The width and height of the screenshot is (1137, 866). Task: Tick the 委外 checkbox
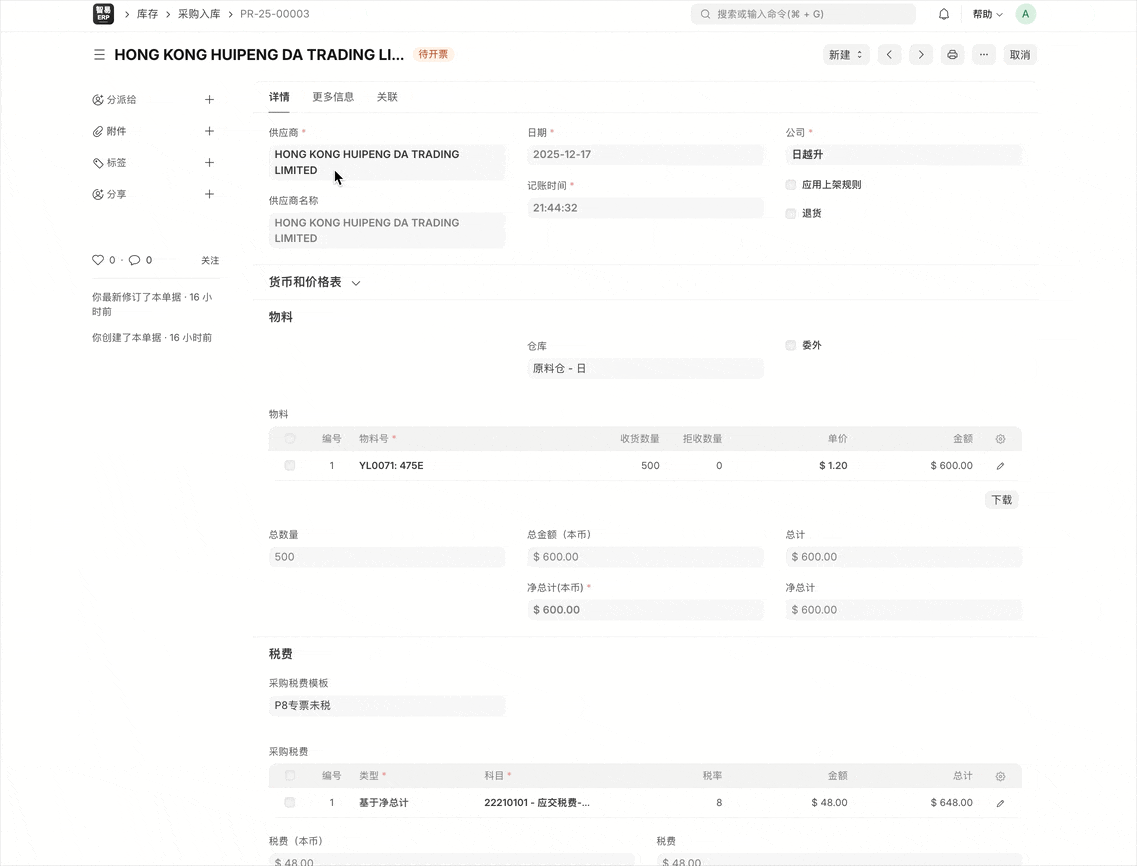(791, 345)
